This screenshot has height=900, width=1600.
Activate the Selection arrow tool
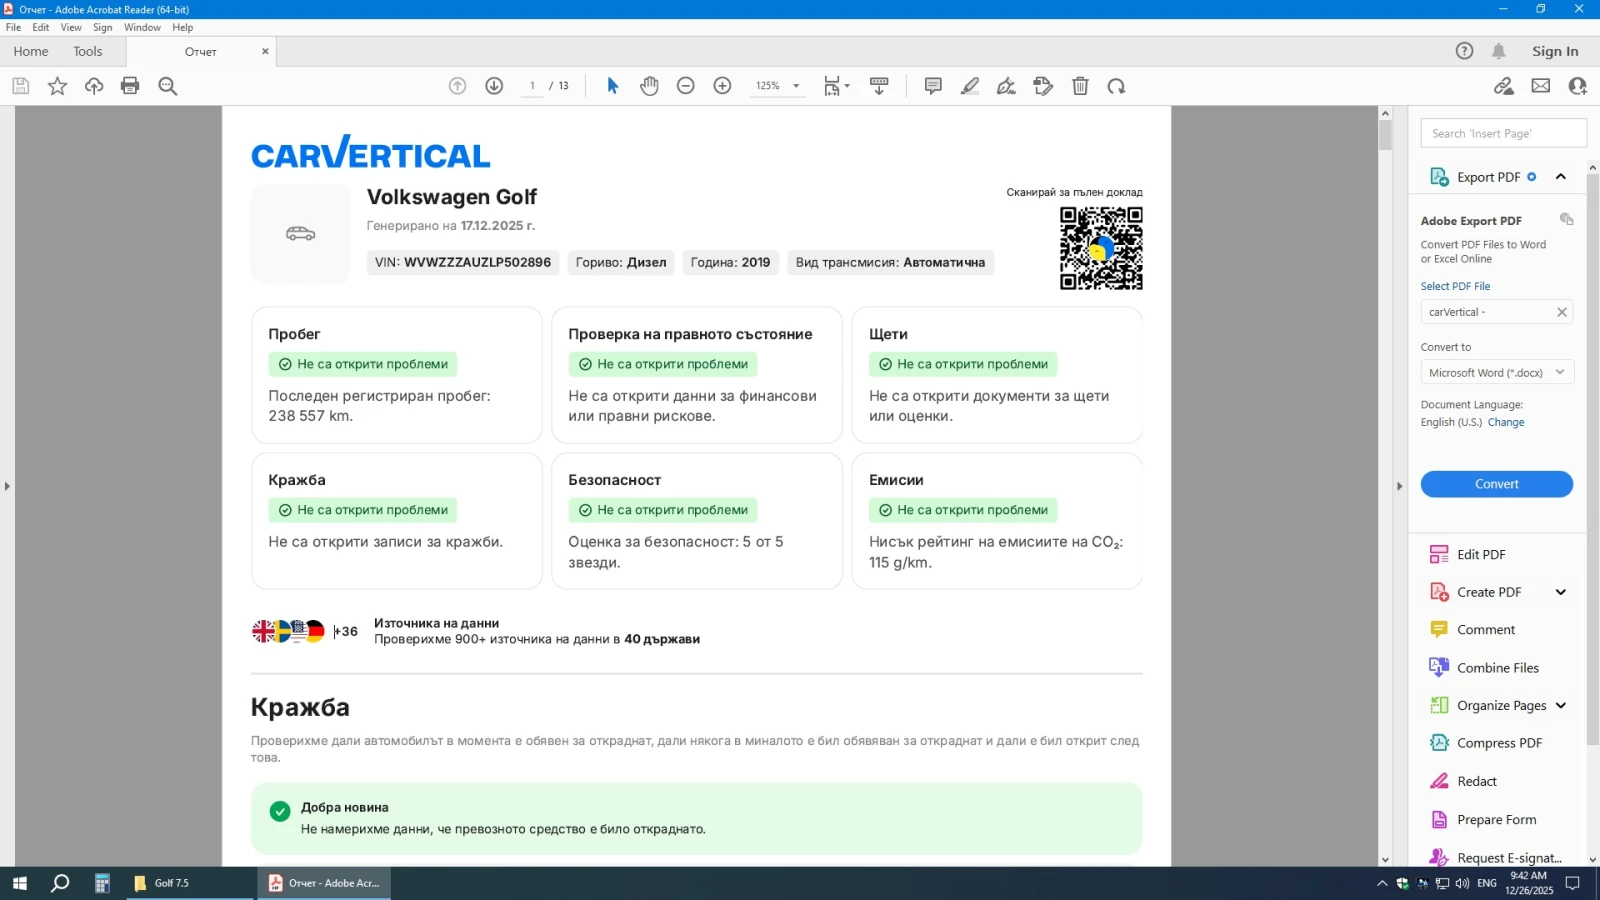[613, 86]
